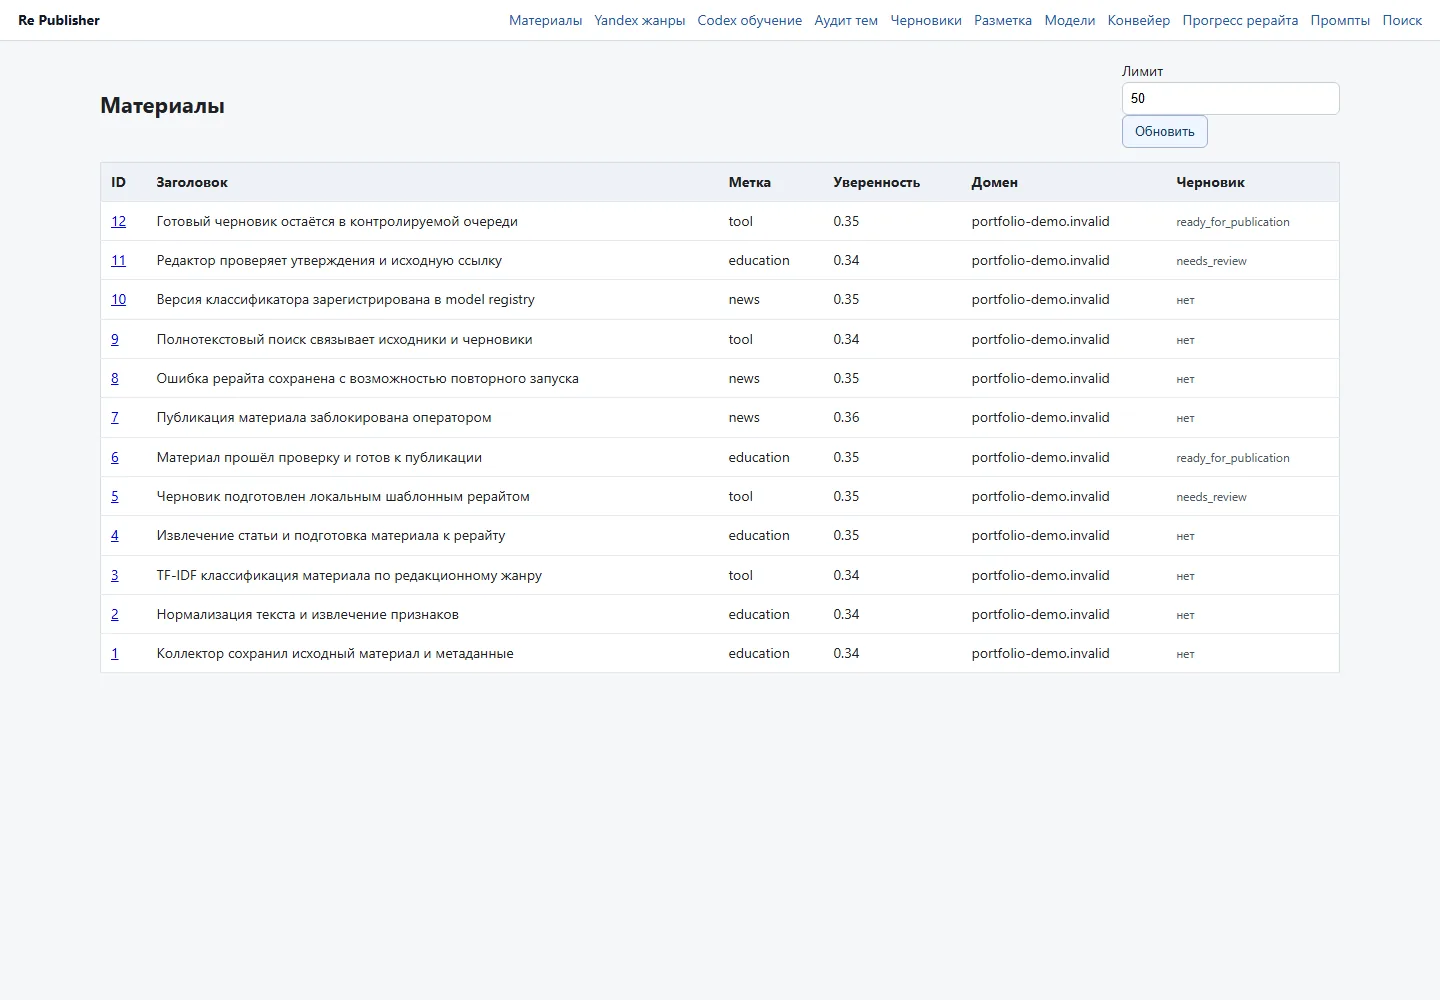Screen dimensions: 1440x1000
Task: Select title 'Готовый черновик остаётся в контролируемой очереди'
Action: 337,221
